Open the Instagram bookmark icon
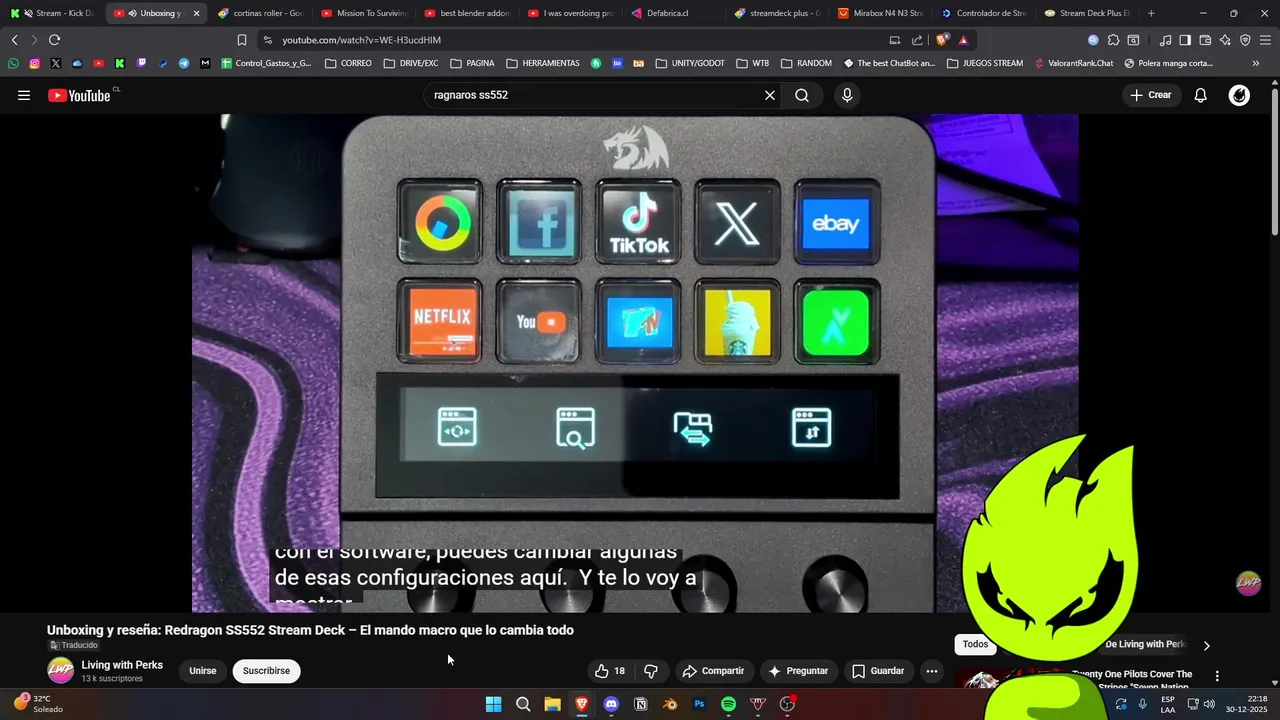Image resolution: width=1280 pixels, height=720 pixels. coord(34,63)
